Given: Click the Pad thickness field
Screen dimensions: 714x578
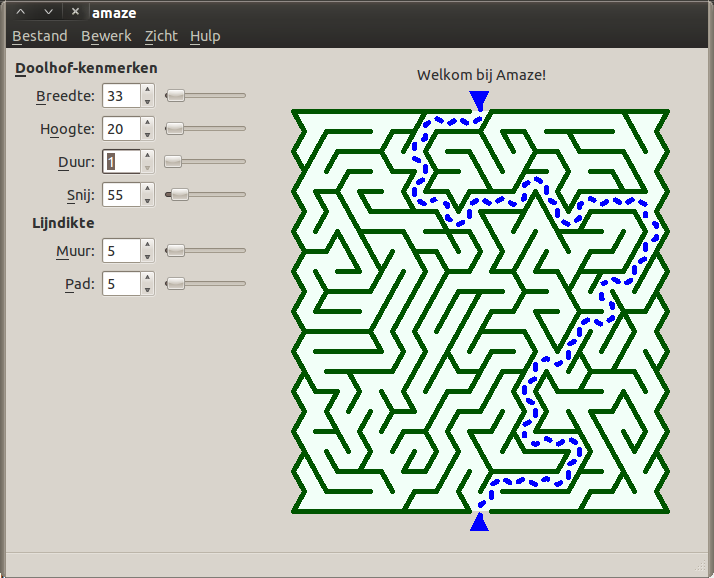Looking at the screenshot, I should pos(122,283).
